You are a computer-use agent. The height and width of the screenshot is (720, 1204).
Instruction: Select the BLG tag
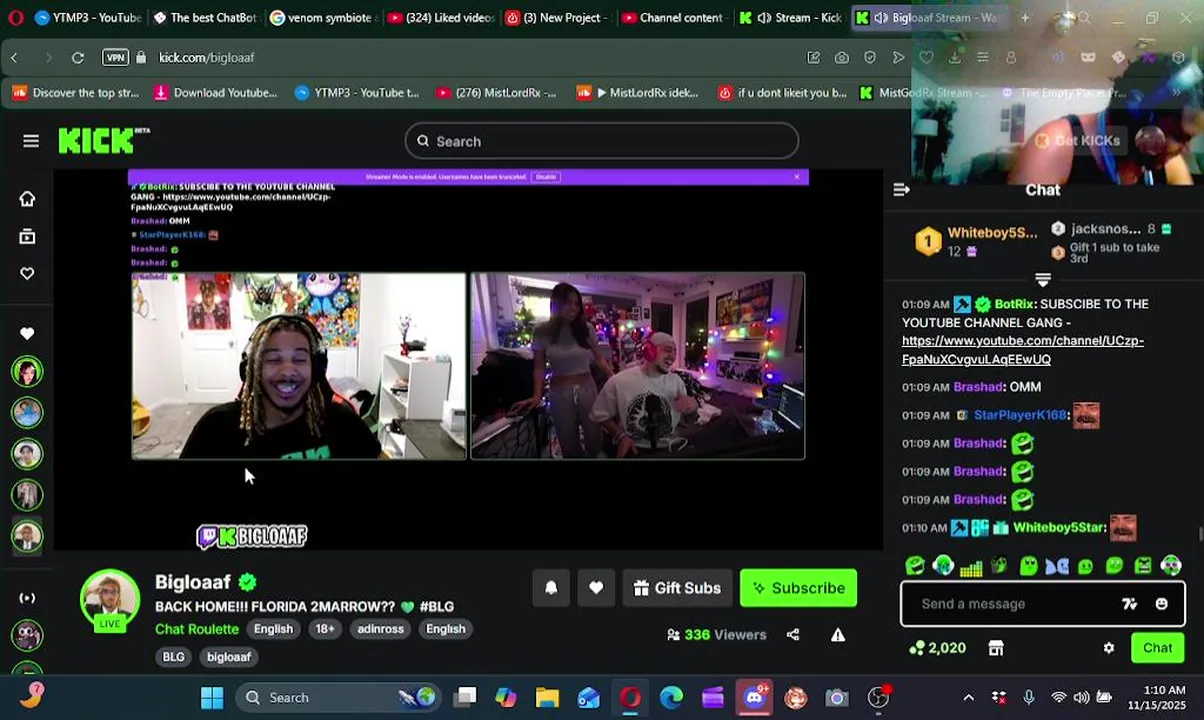[173, 657]
